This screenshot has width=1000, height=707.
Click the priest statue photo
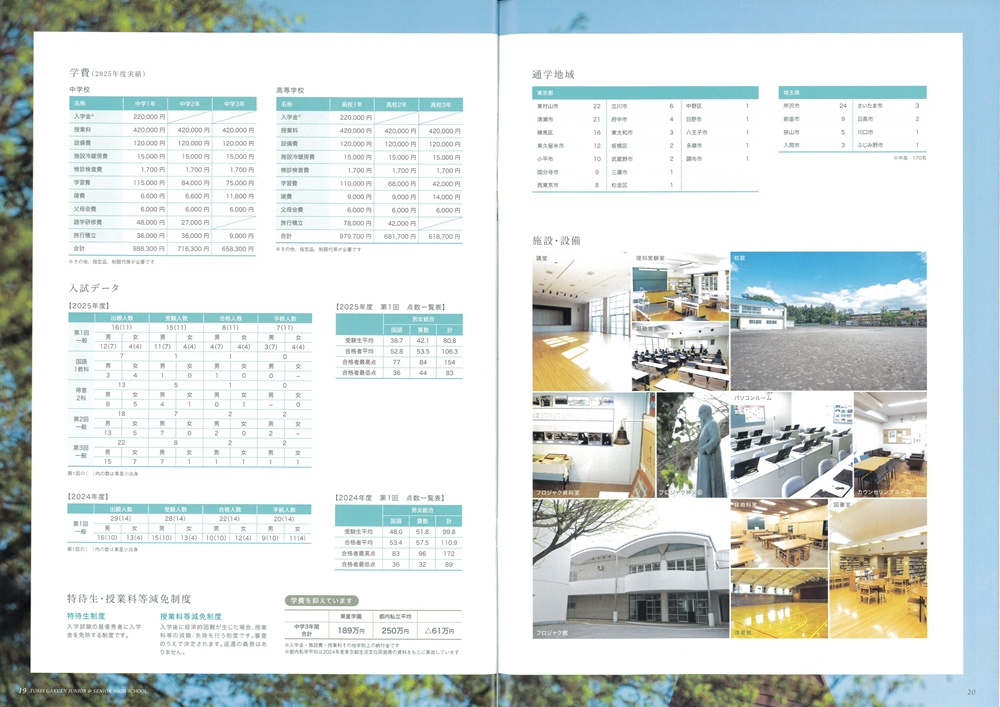[x=693, y=445]
